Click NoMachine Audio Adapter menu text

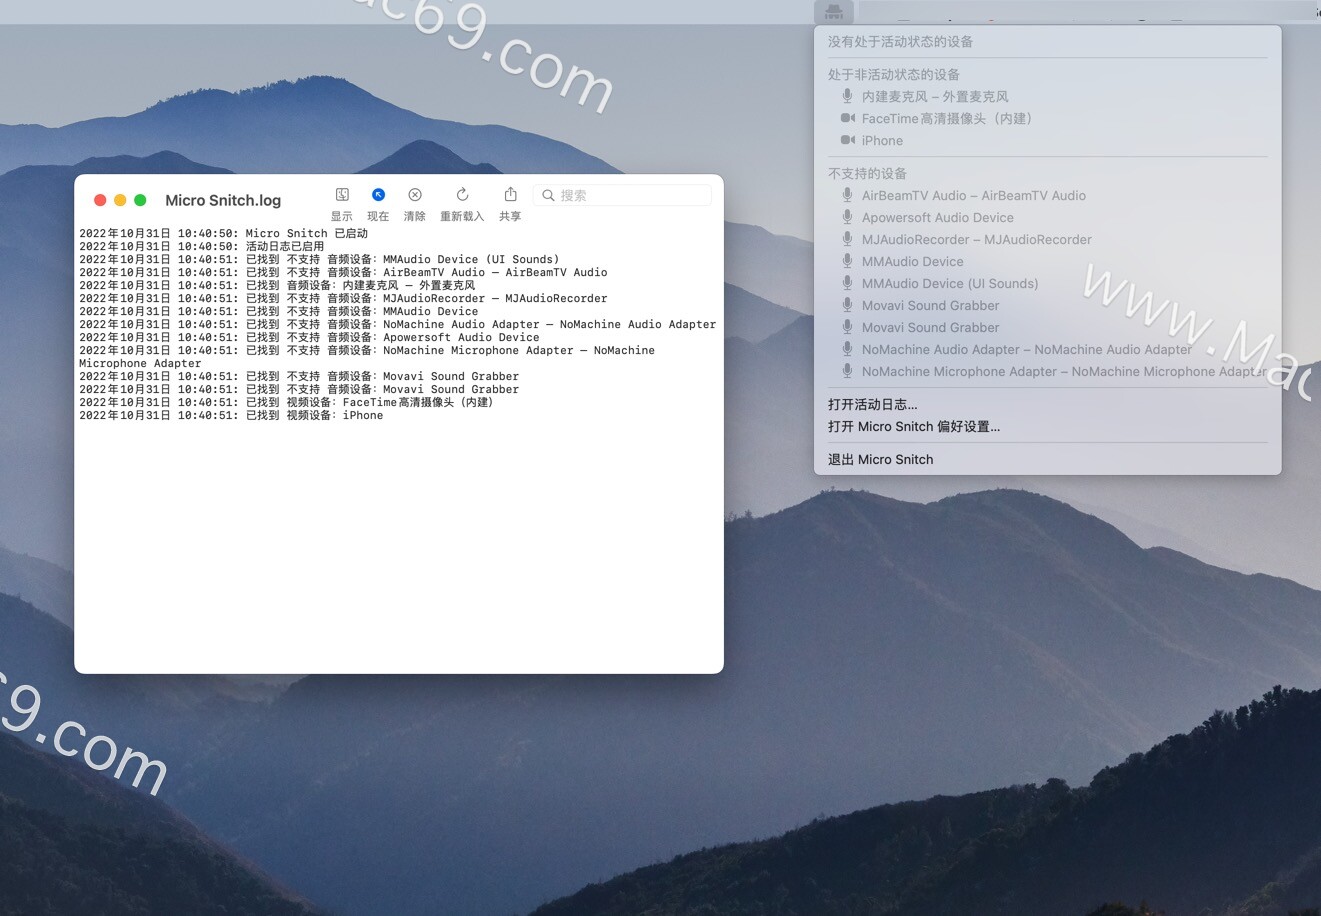pos(1027,349)
